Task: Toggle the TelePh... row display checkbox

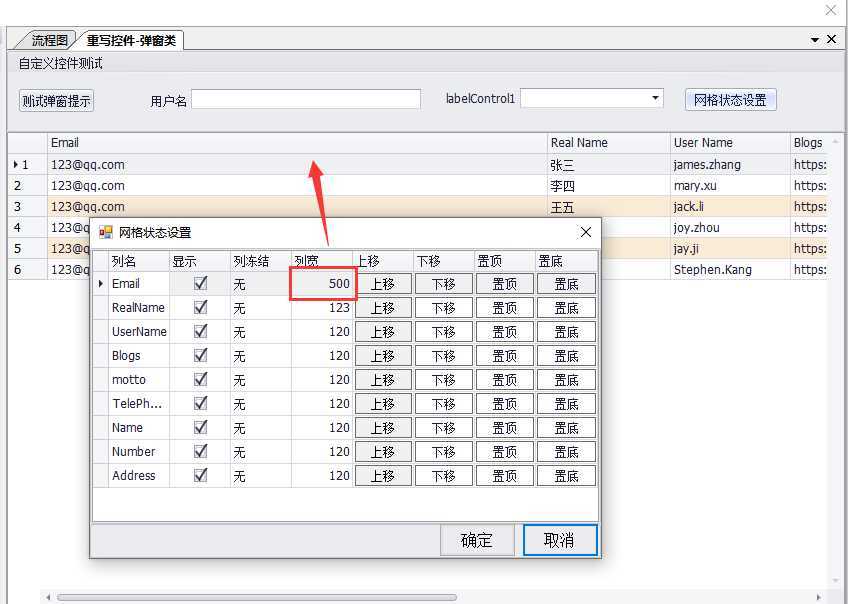Action: (201, 403)
